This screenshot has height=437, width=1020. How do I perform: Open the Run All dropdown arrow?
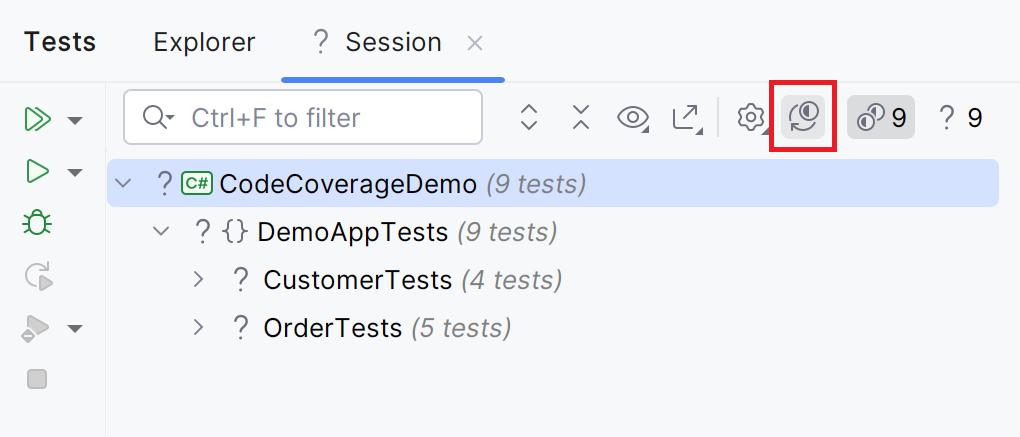click(74, 121)
